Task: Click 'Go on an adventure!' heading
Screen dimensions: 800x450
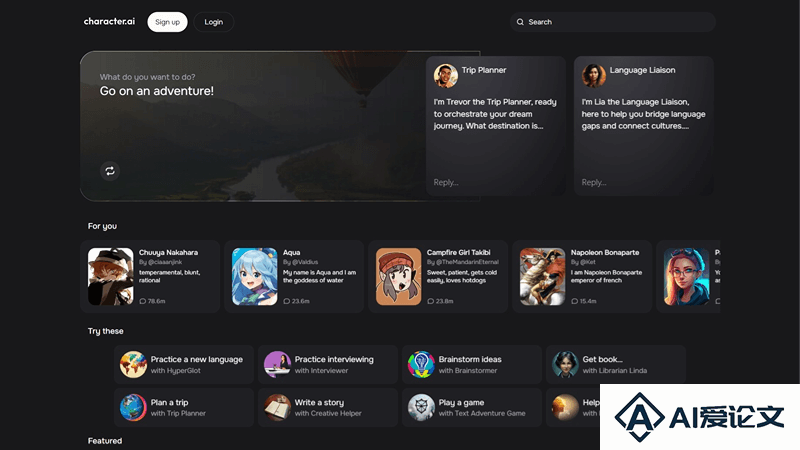Action: coord(157,91)
